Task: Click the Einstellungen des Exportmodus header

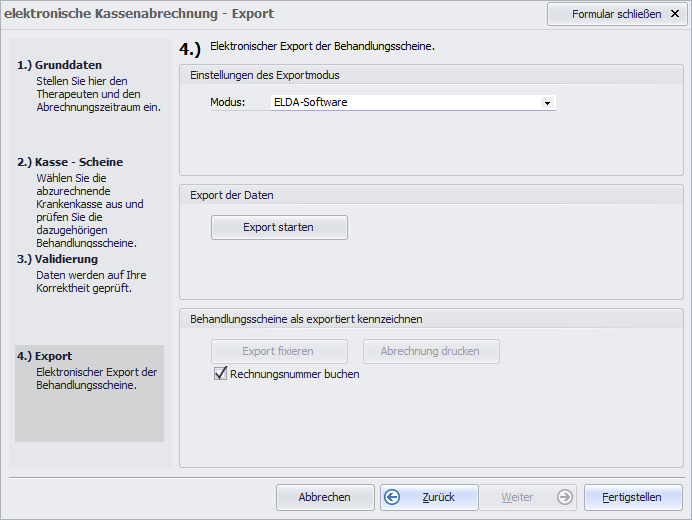Action: [x=265, y=75]
